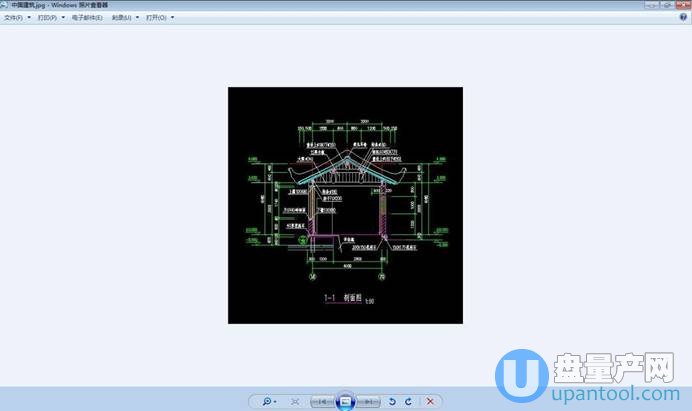Open the 打开(O) menu
This screenshot has width=692, height=411.
tap(155, 17)
